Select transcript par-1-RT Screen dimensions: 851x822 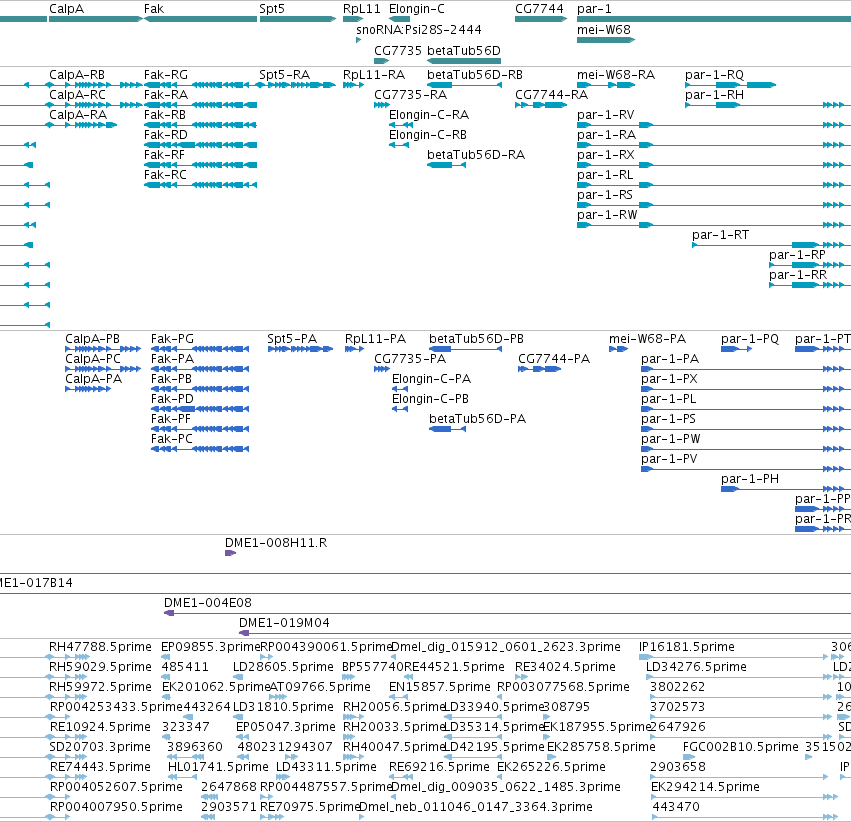pyautogui.click(x=771, y=245)
